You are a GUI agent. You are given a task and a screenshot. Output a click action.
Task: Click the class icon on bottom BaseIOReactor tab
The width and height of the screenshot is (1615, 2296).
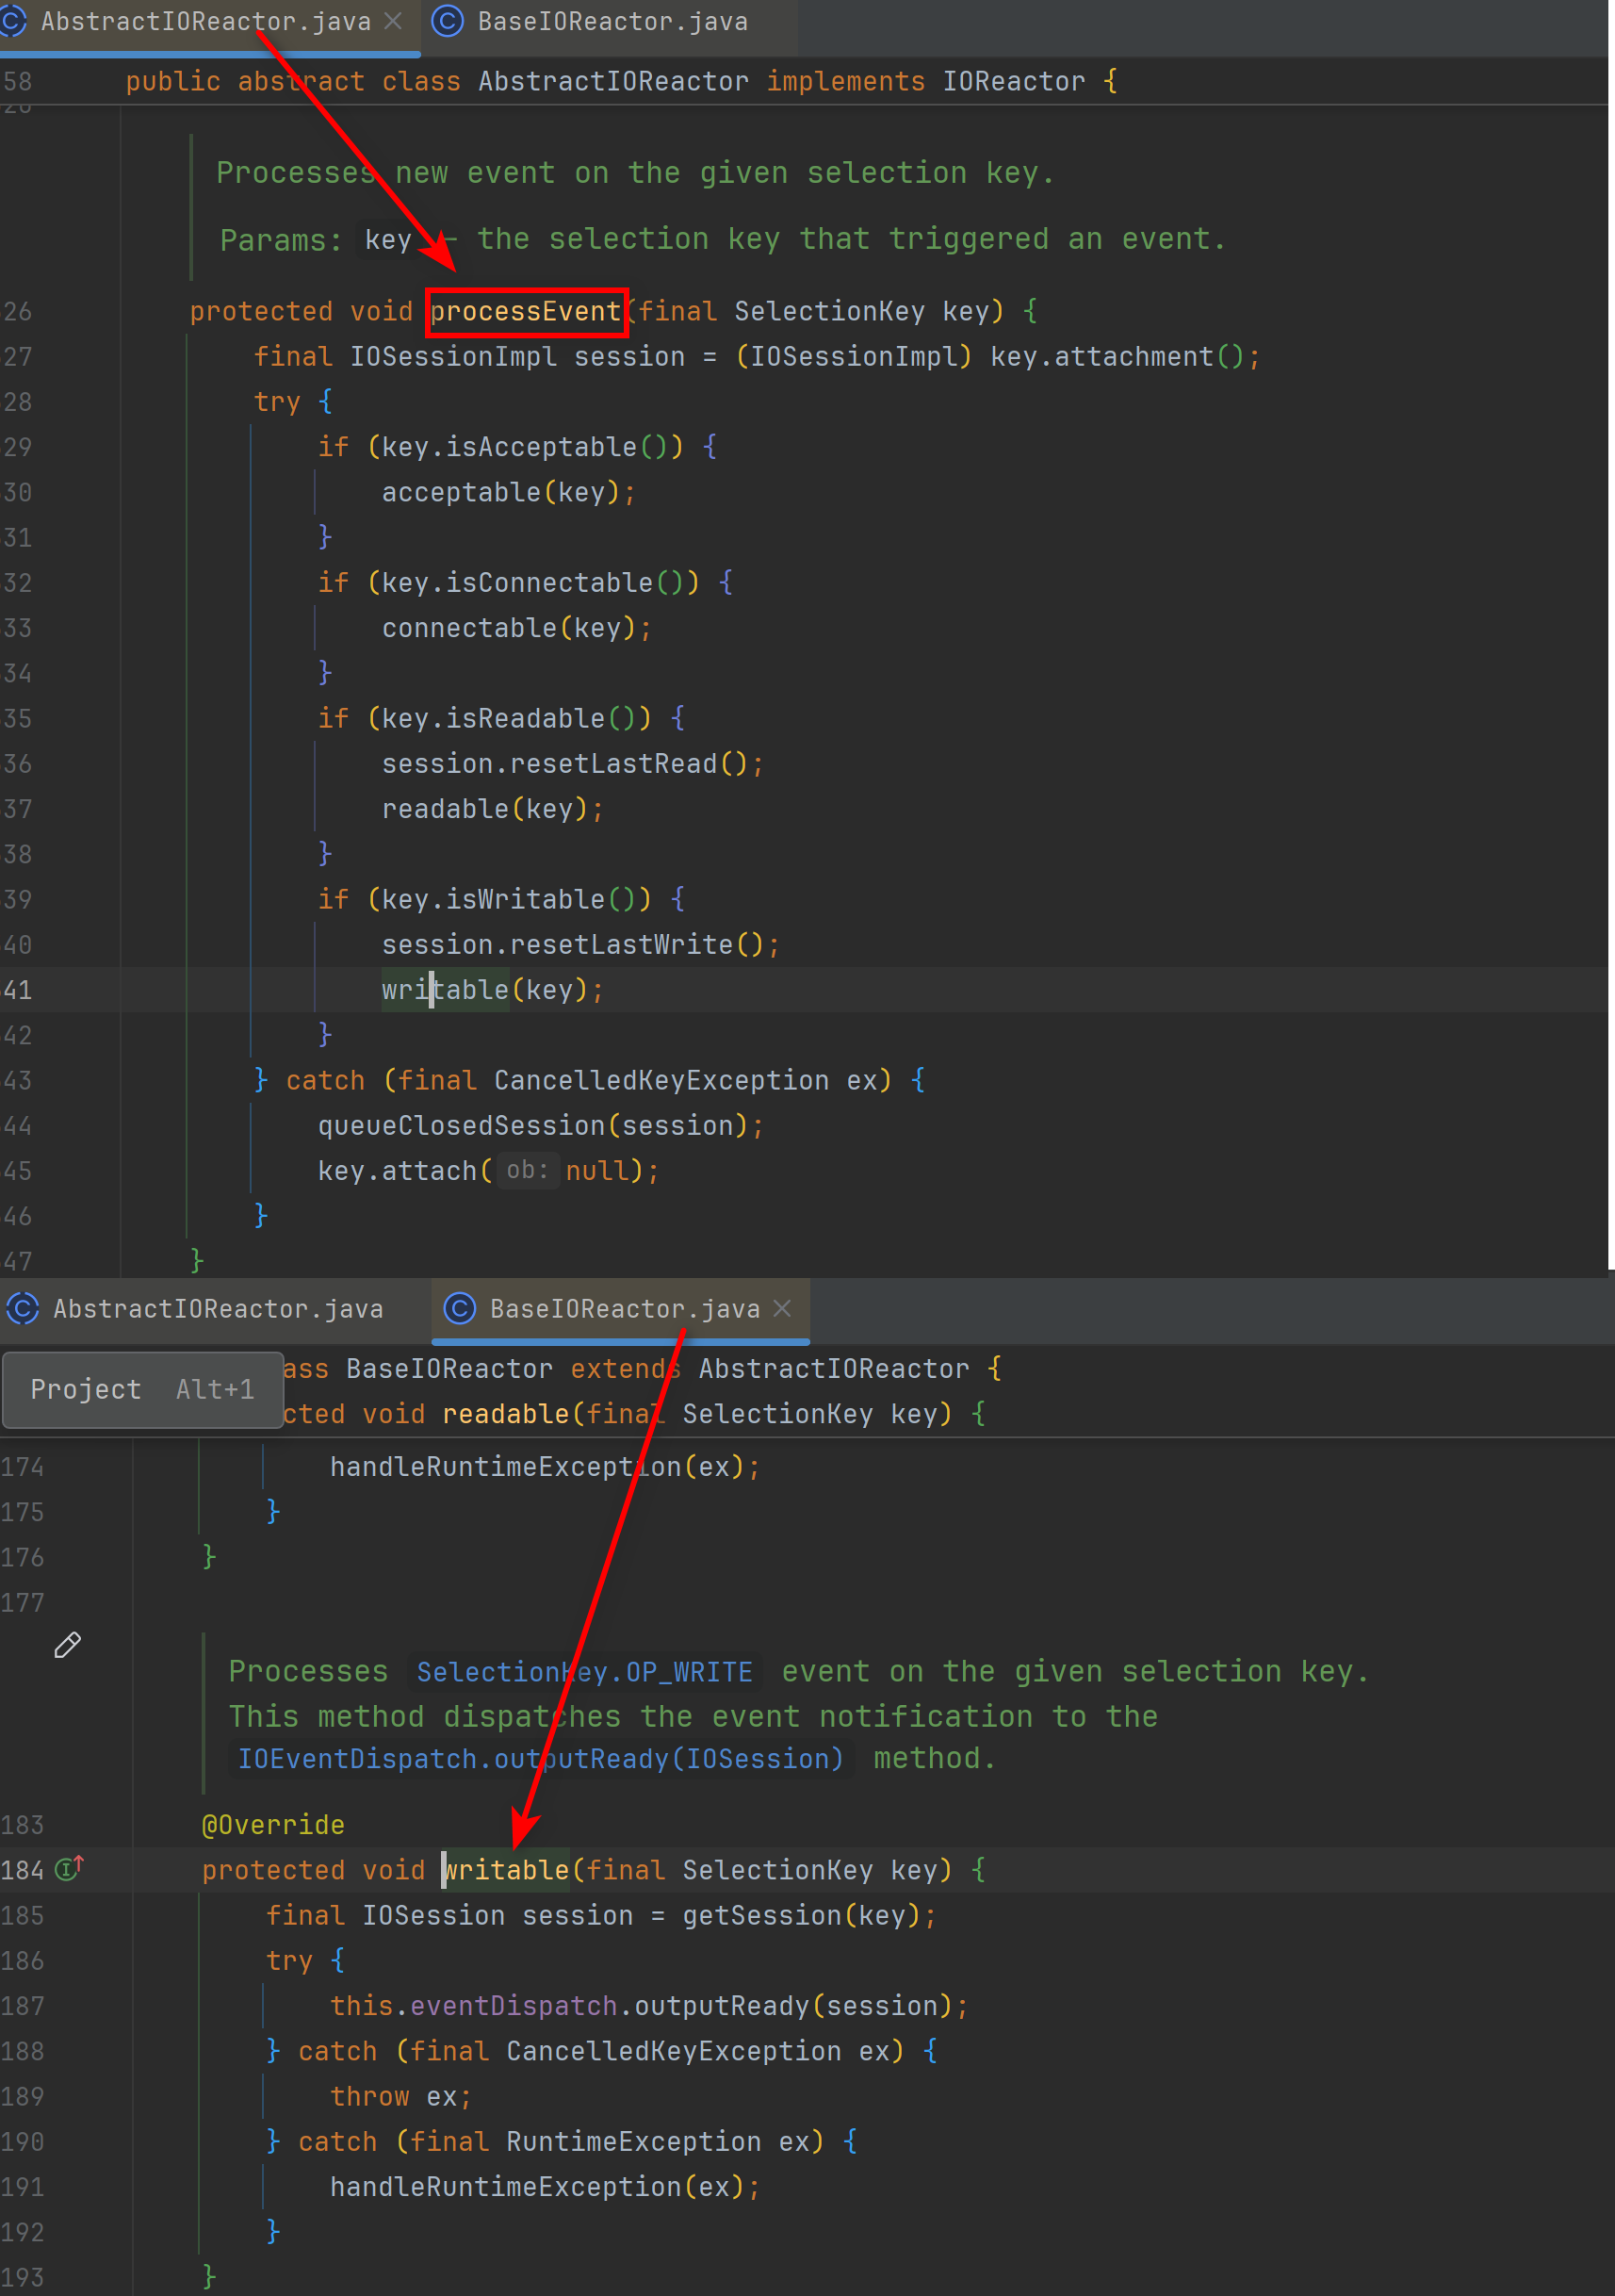[459, 1308]
